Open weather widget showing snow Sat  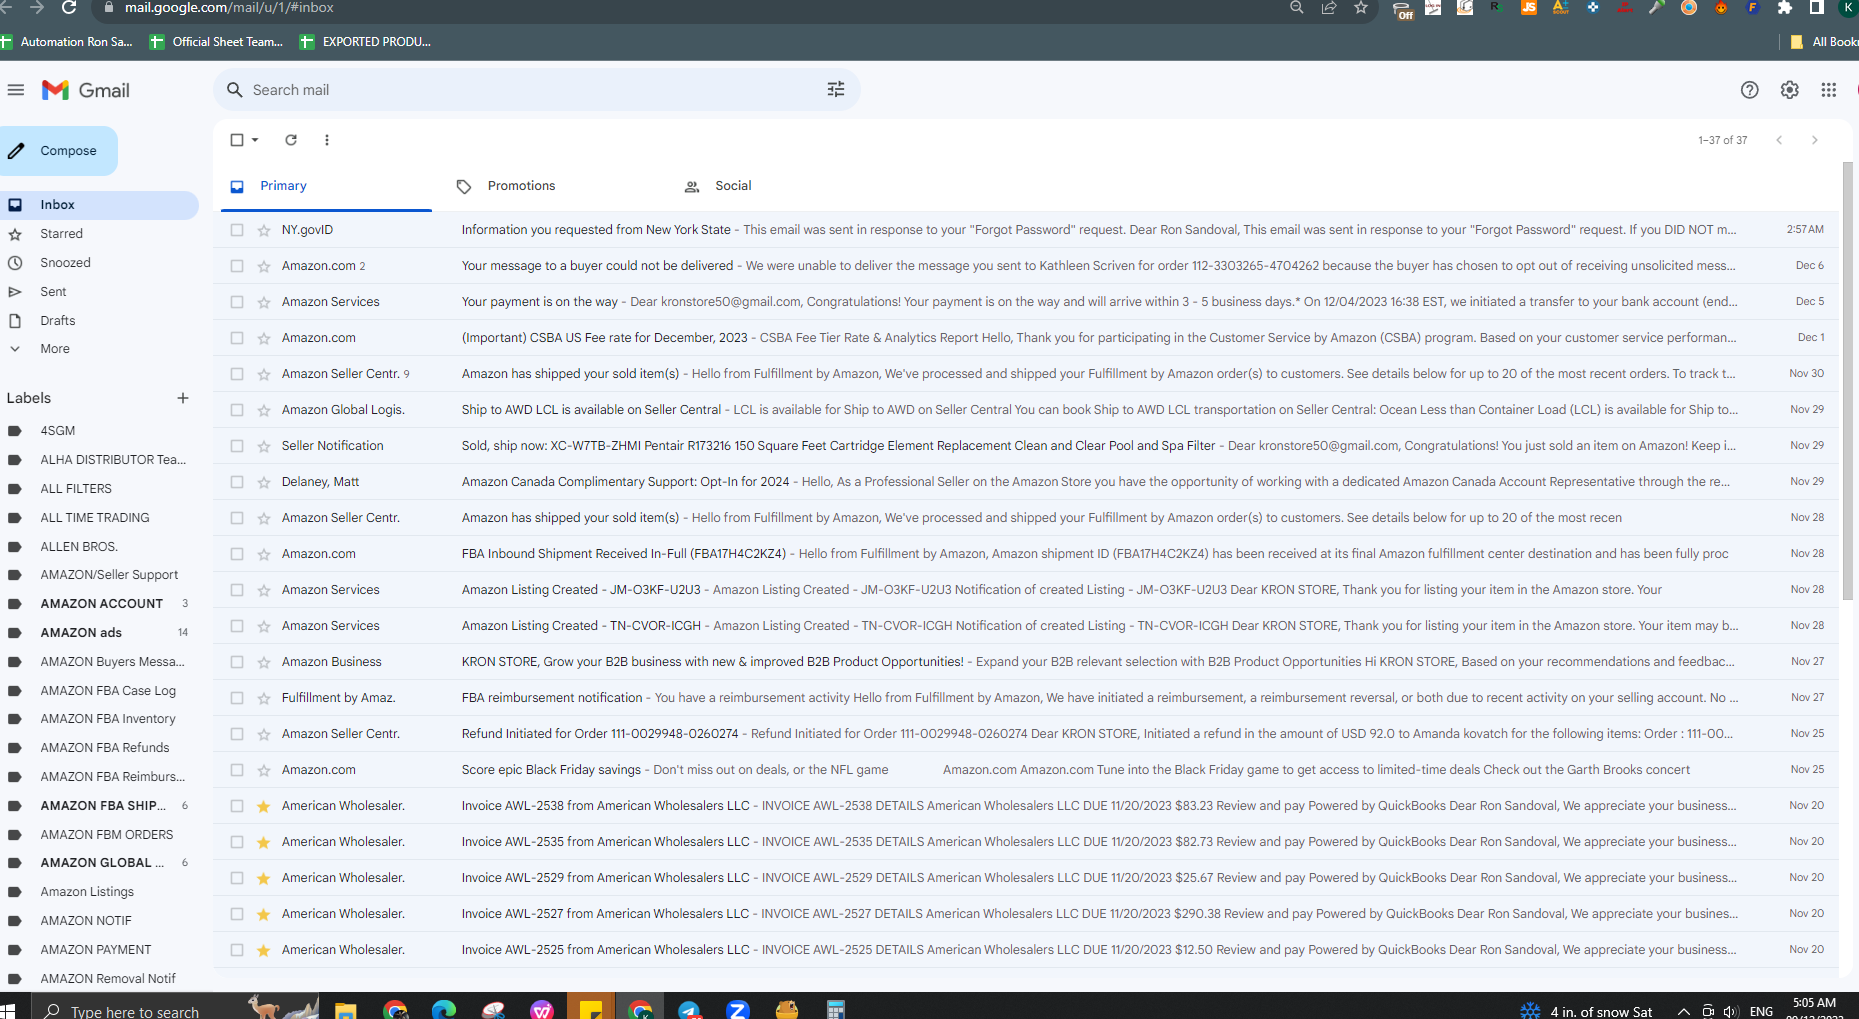1587,1011
